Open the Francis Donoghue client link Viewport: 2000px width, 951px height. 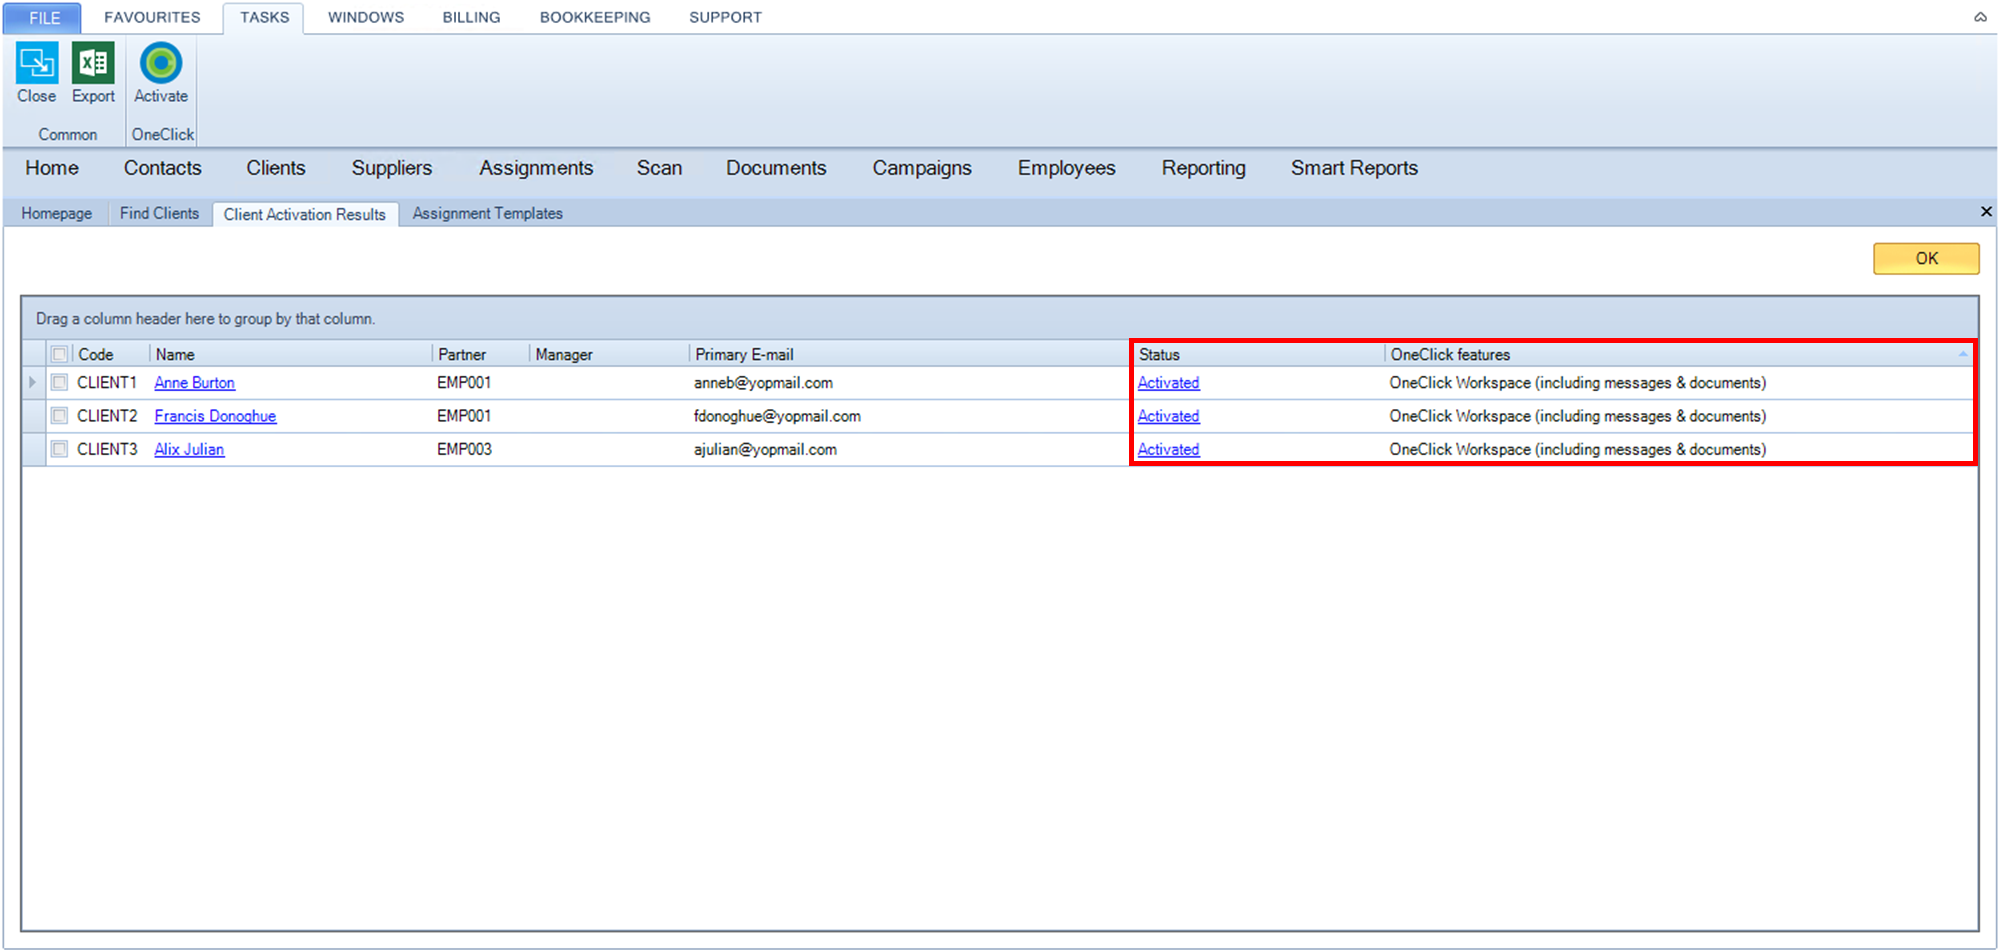(x=215, y=416)
